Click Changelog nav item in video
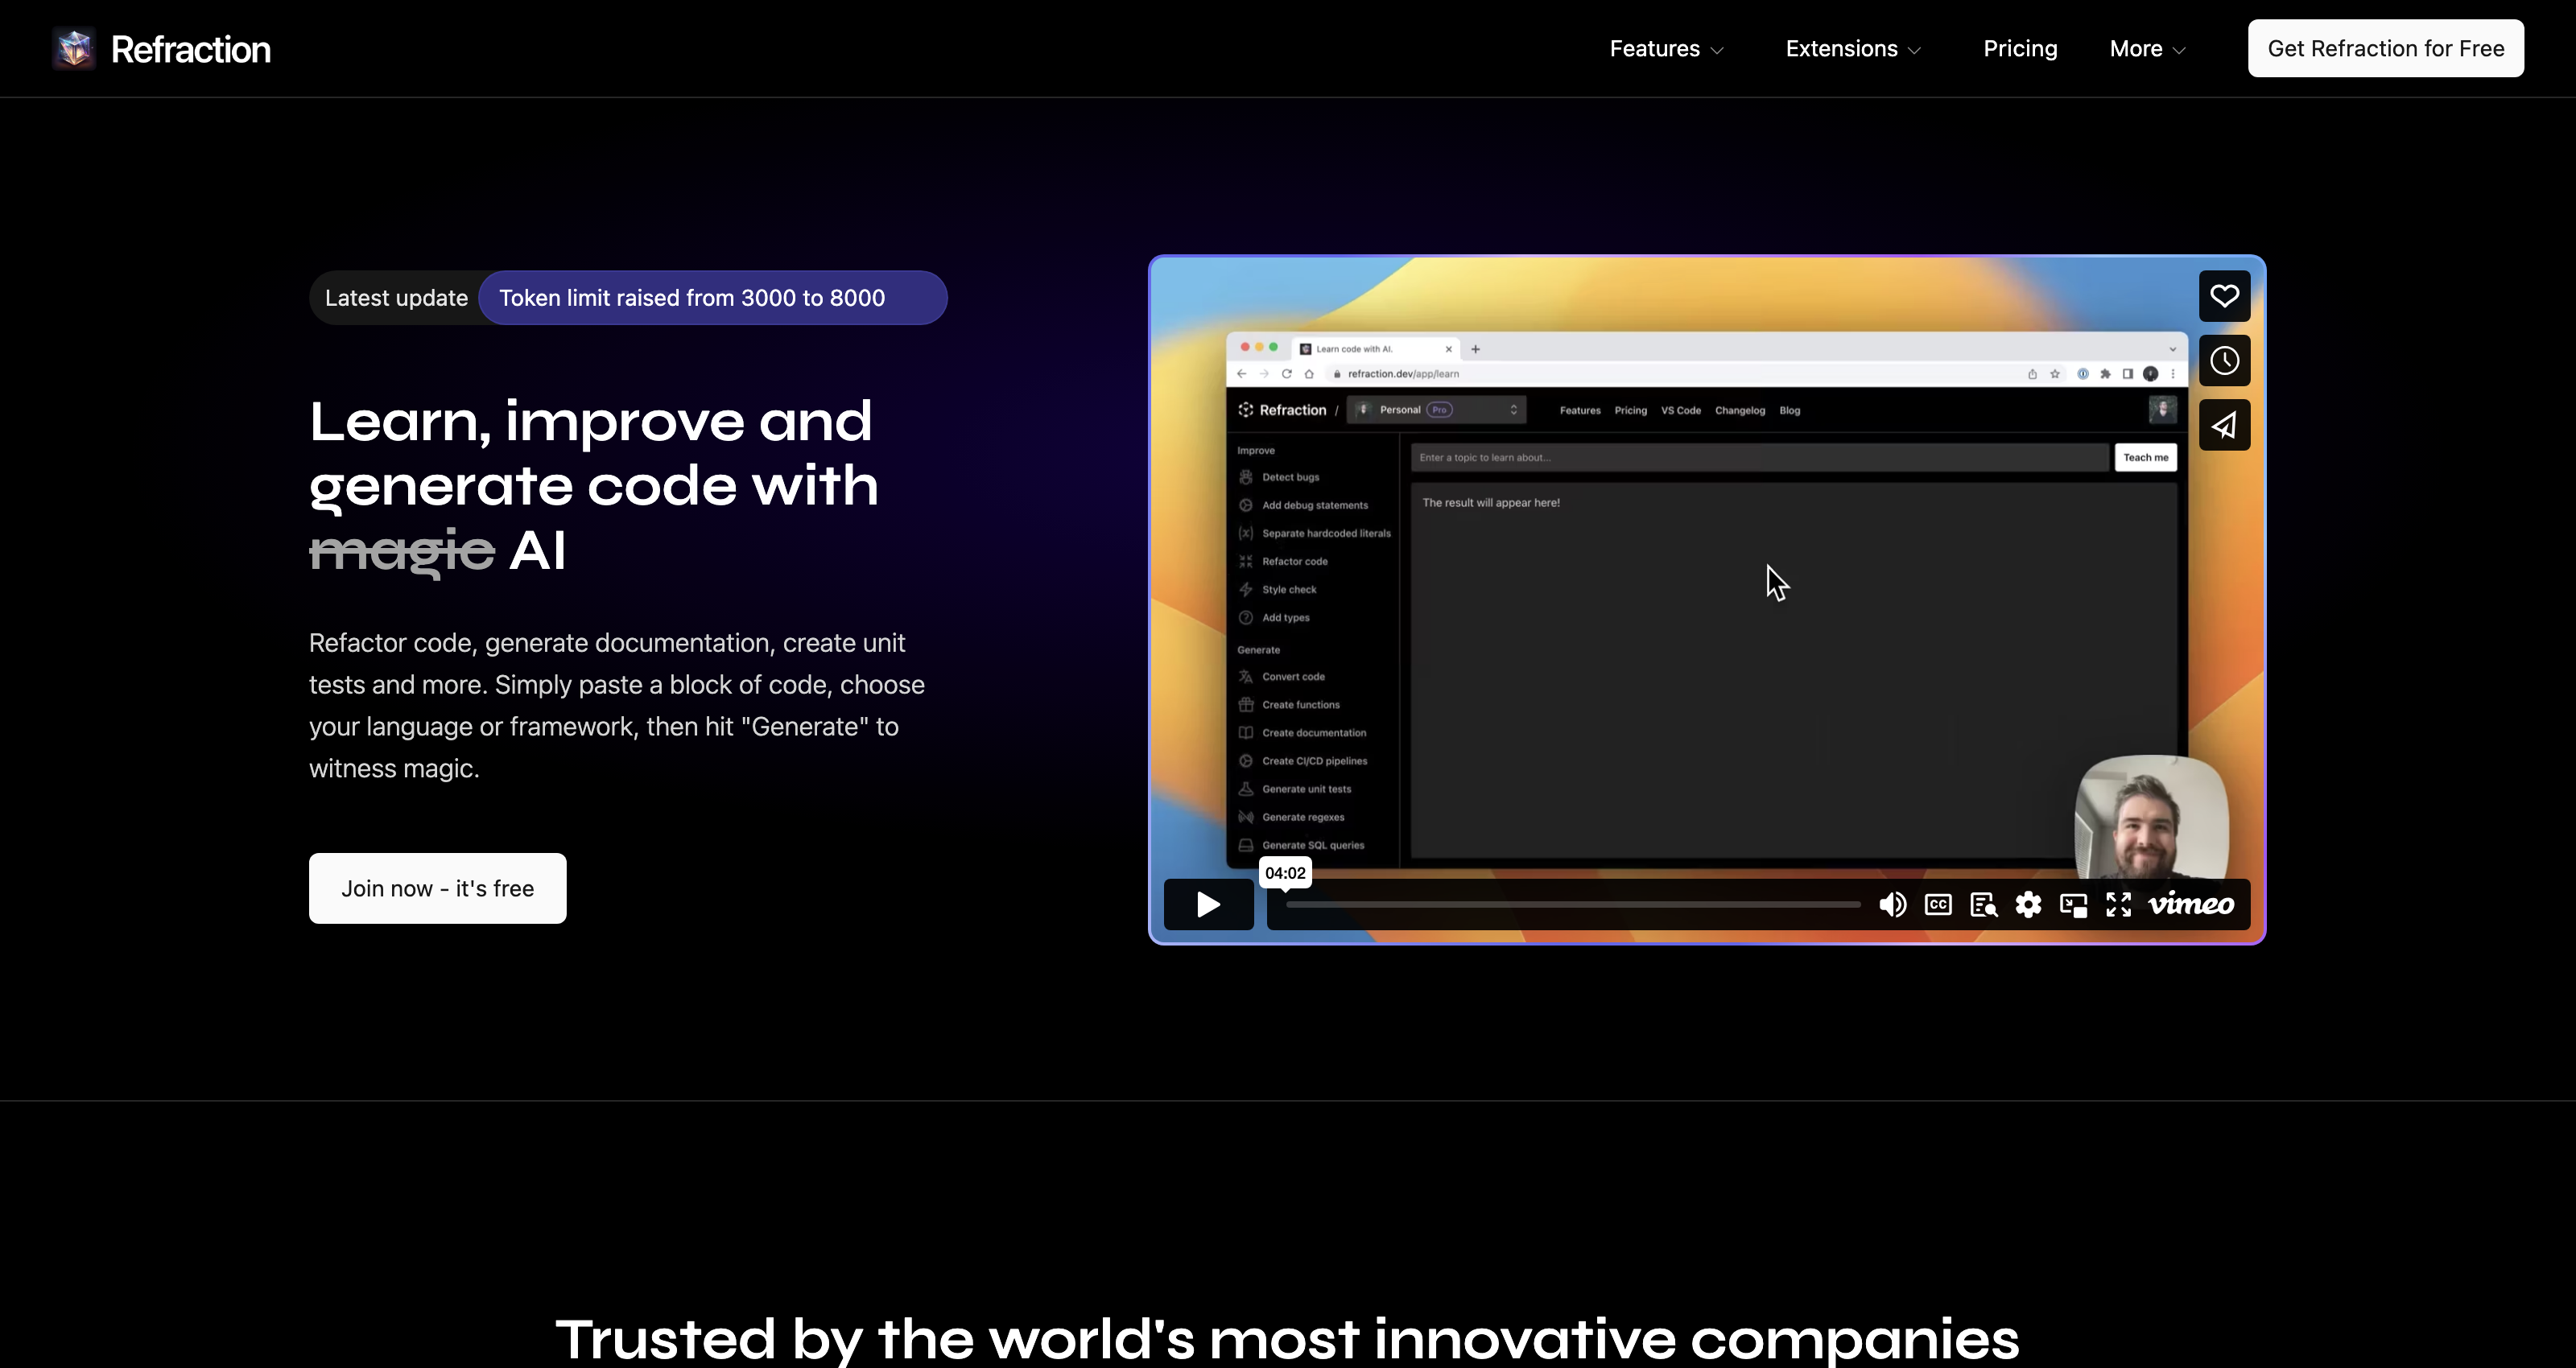The image size is (2576, 1368). 1739,410
